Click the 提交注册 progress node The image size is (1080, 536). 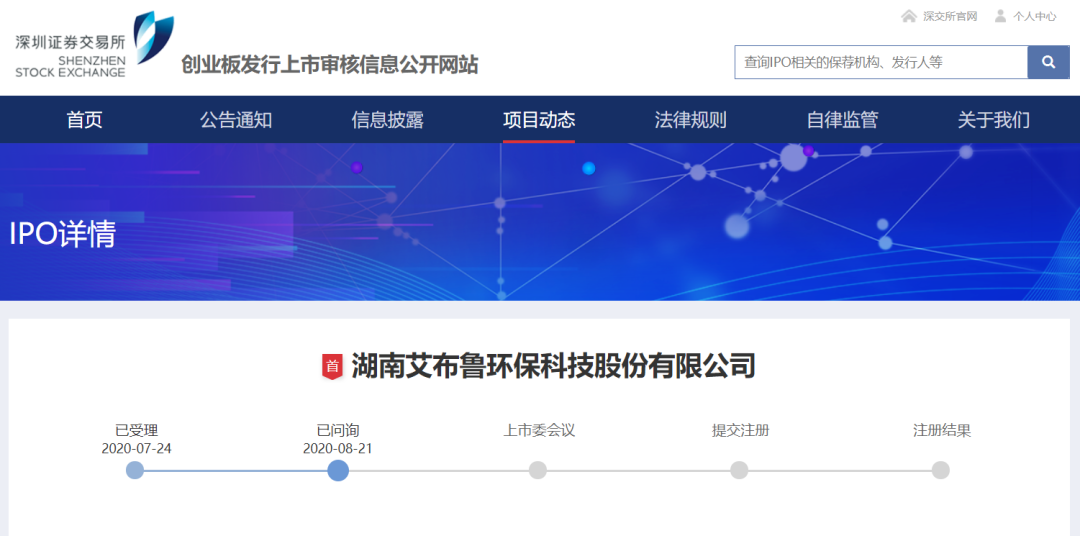(x=739, y=471)
